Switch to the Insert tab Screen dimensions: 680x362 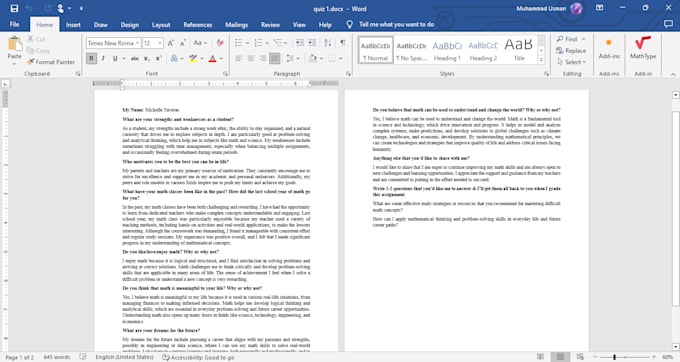tap(73, 25)
